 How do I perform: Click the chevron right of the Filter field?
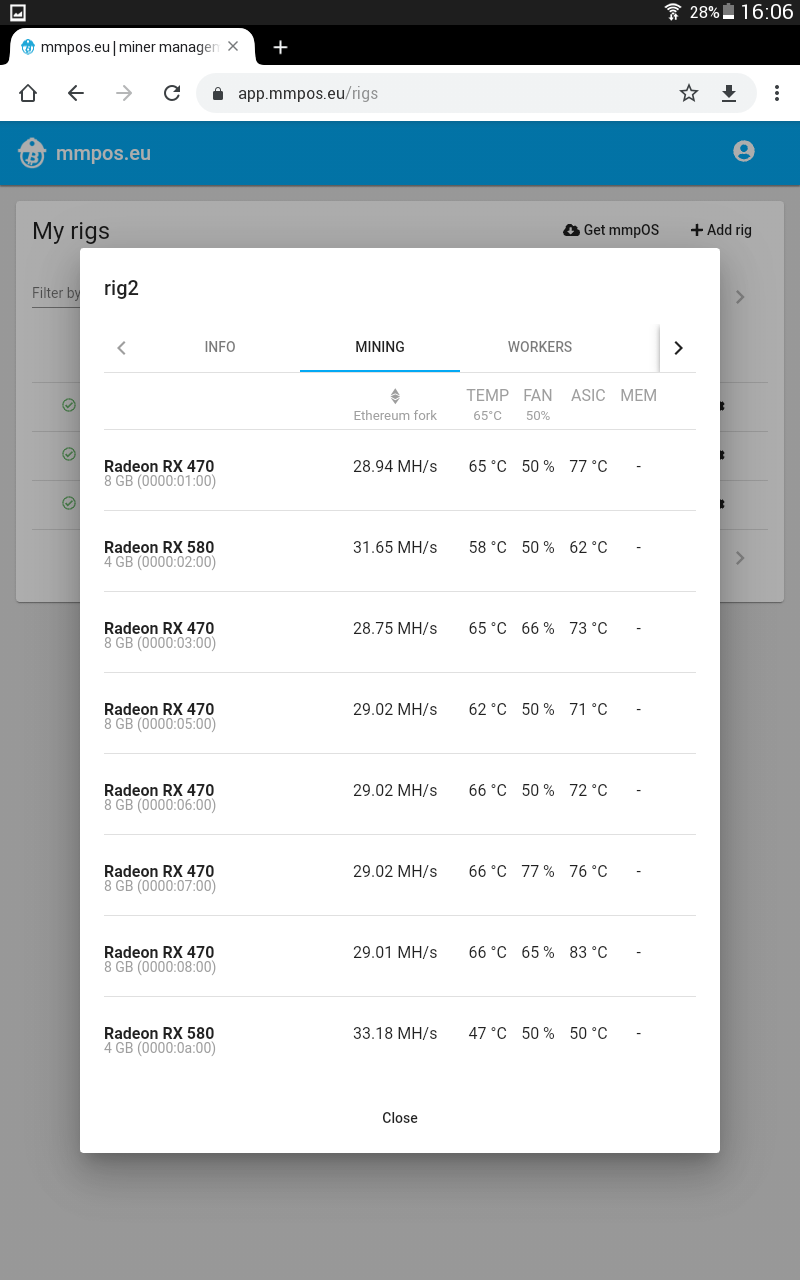click(740, 297)
